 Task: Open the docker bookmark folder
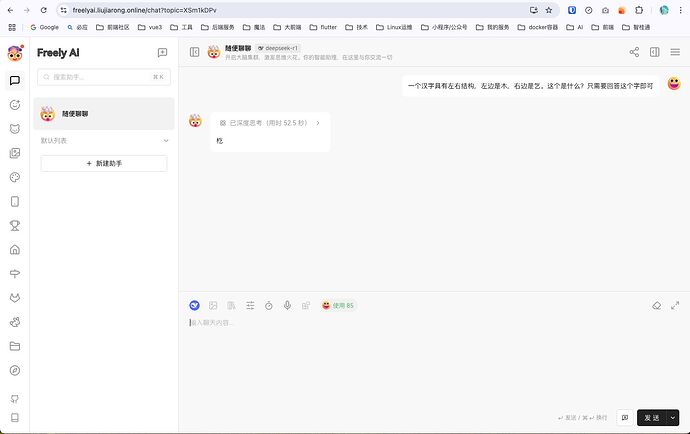pyautogui.click(x=538, y=27)
